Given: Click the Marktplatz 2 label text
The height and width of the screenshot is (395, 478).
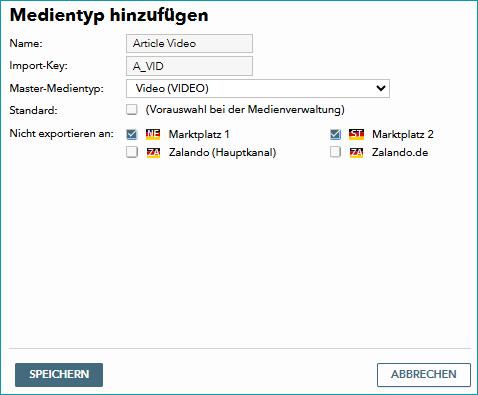Looking at the screenshot, I should 403,134.
